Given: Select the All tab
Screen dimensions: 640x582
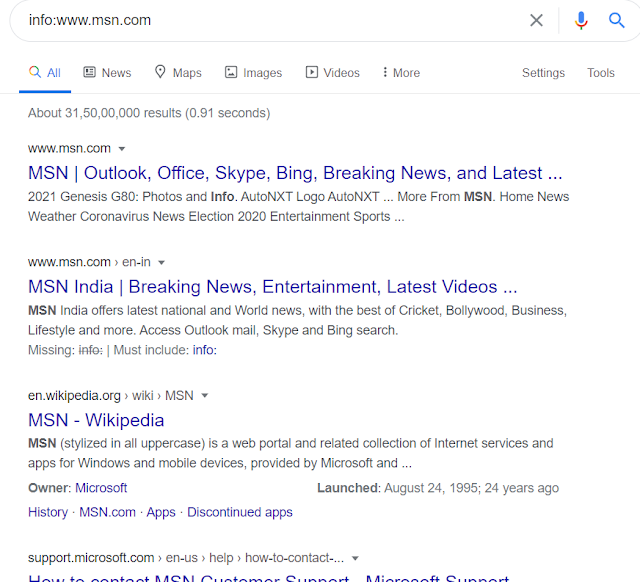Looking at the screenshot, I should point(45,73).
